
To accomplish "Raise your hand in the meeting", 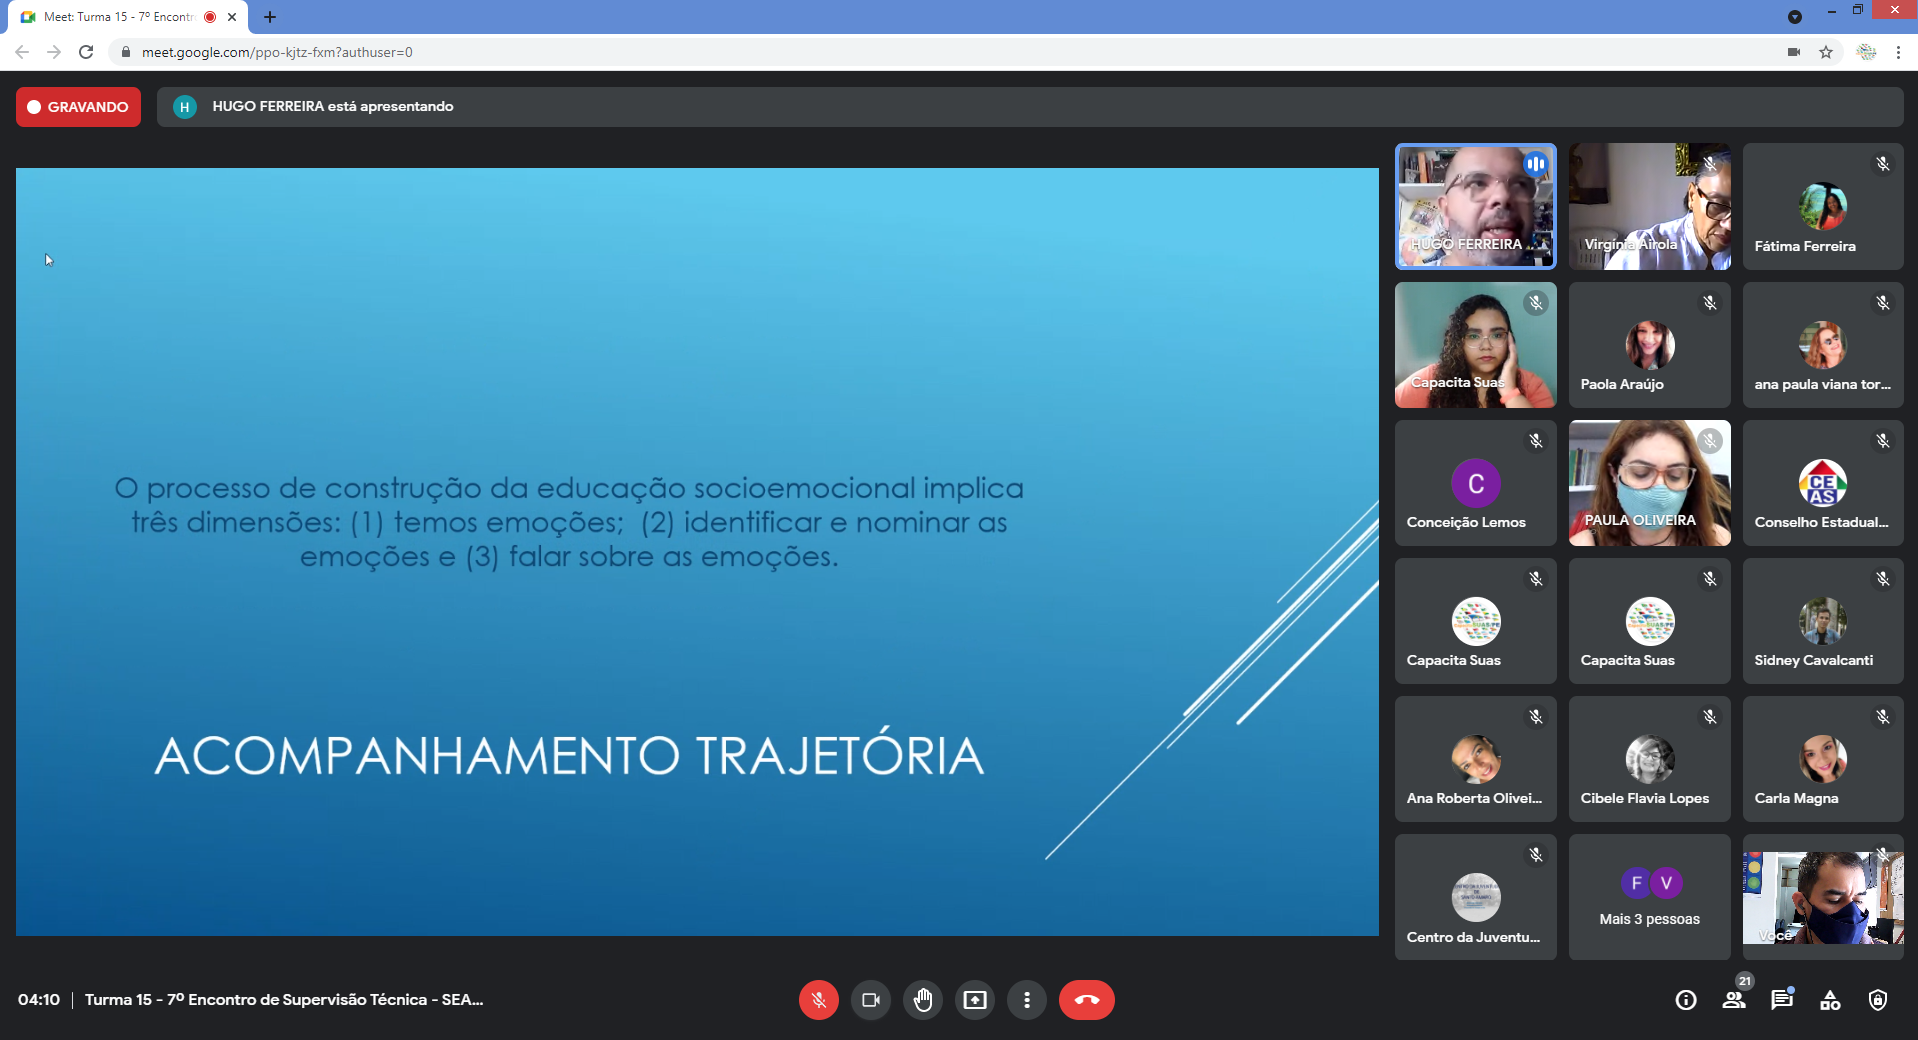I will pos(923,1000).
